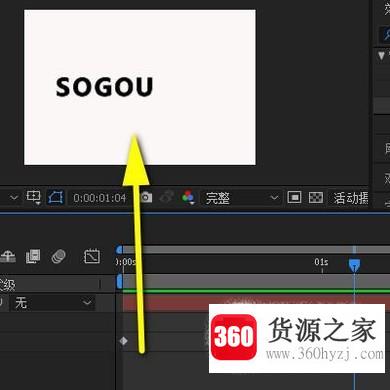Viewport: 390px width, 390px height.
Task: Click the work area start handle
Action: pos(119,281)
